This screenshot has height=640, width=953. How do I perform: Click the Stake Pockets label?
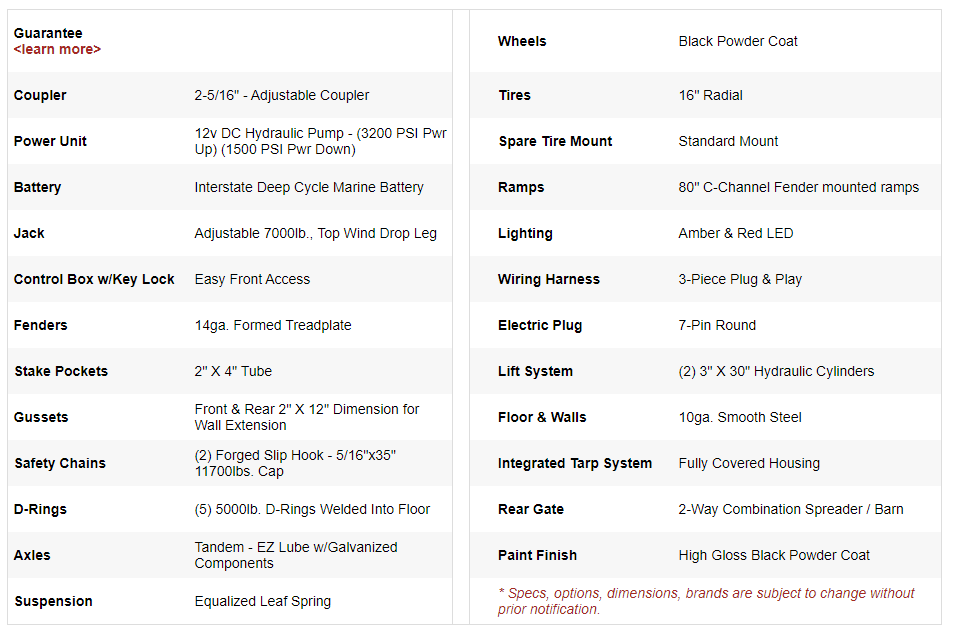tap(61, 371)
